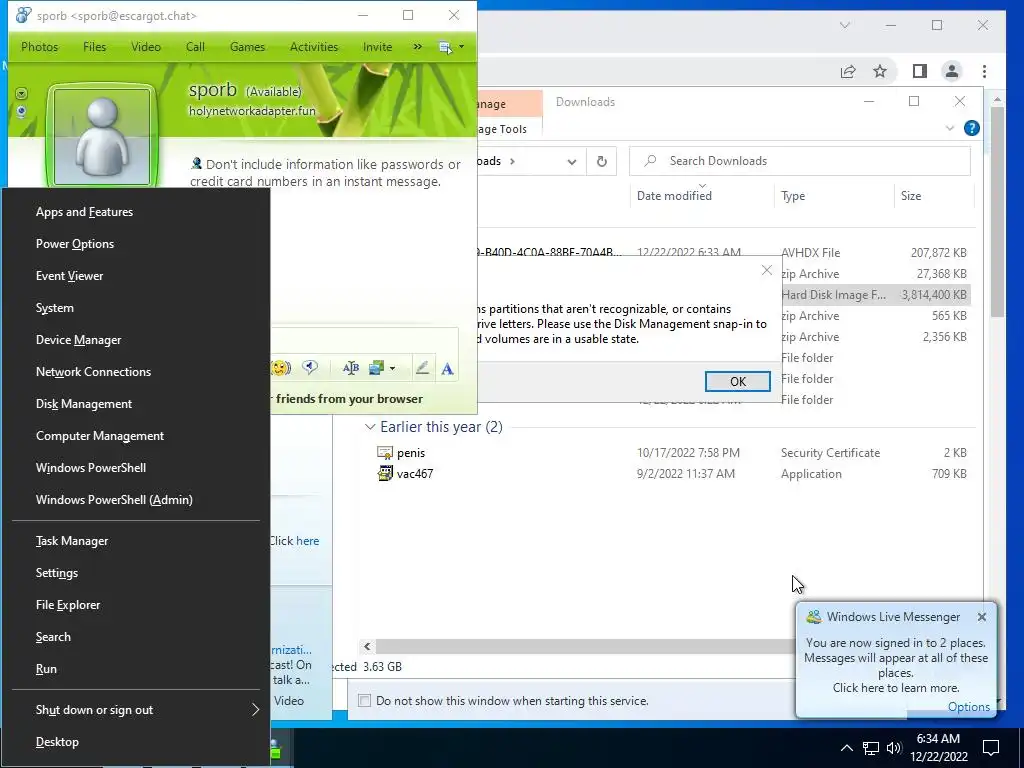Open the background picture dropdown arrow

pyautogui.click(x=392, y=369)
